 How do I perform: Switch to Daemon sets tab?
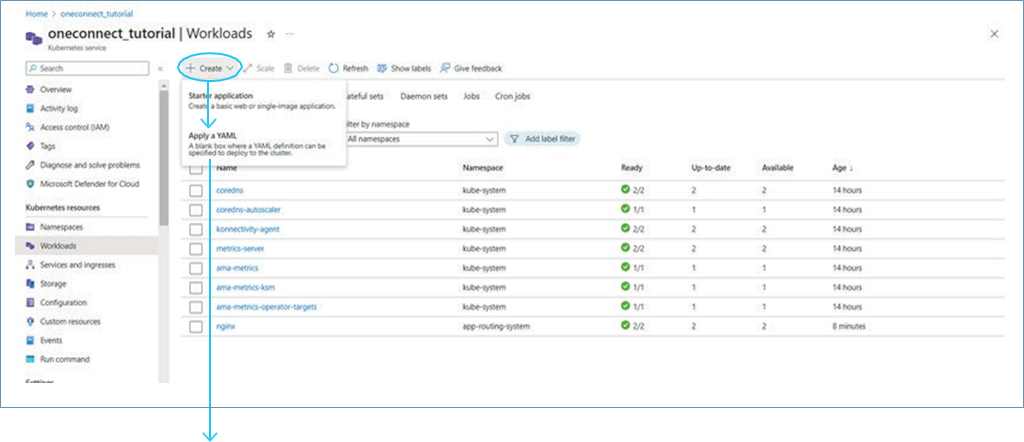(424, 97)
